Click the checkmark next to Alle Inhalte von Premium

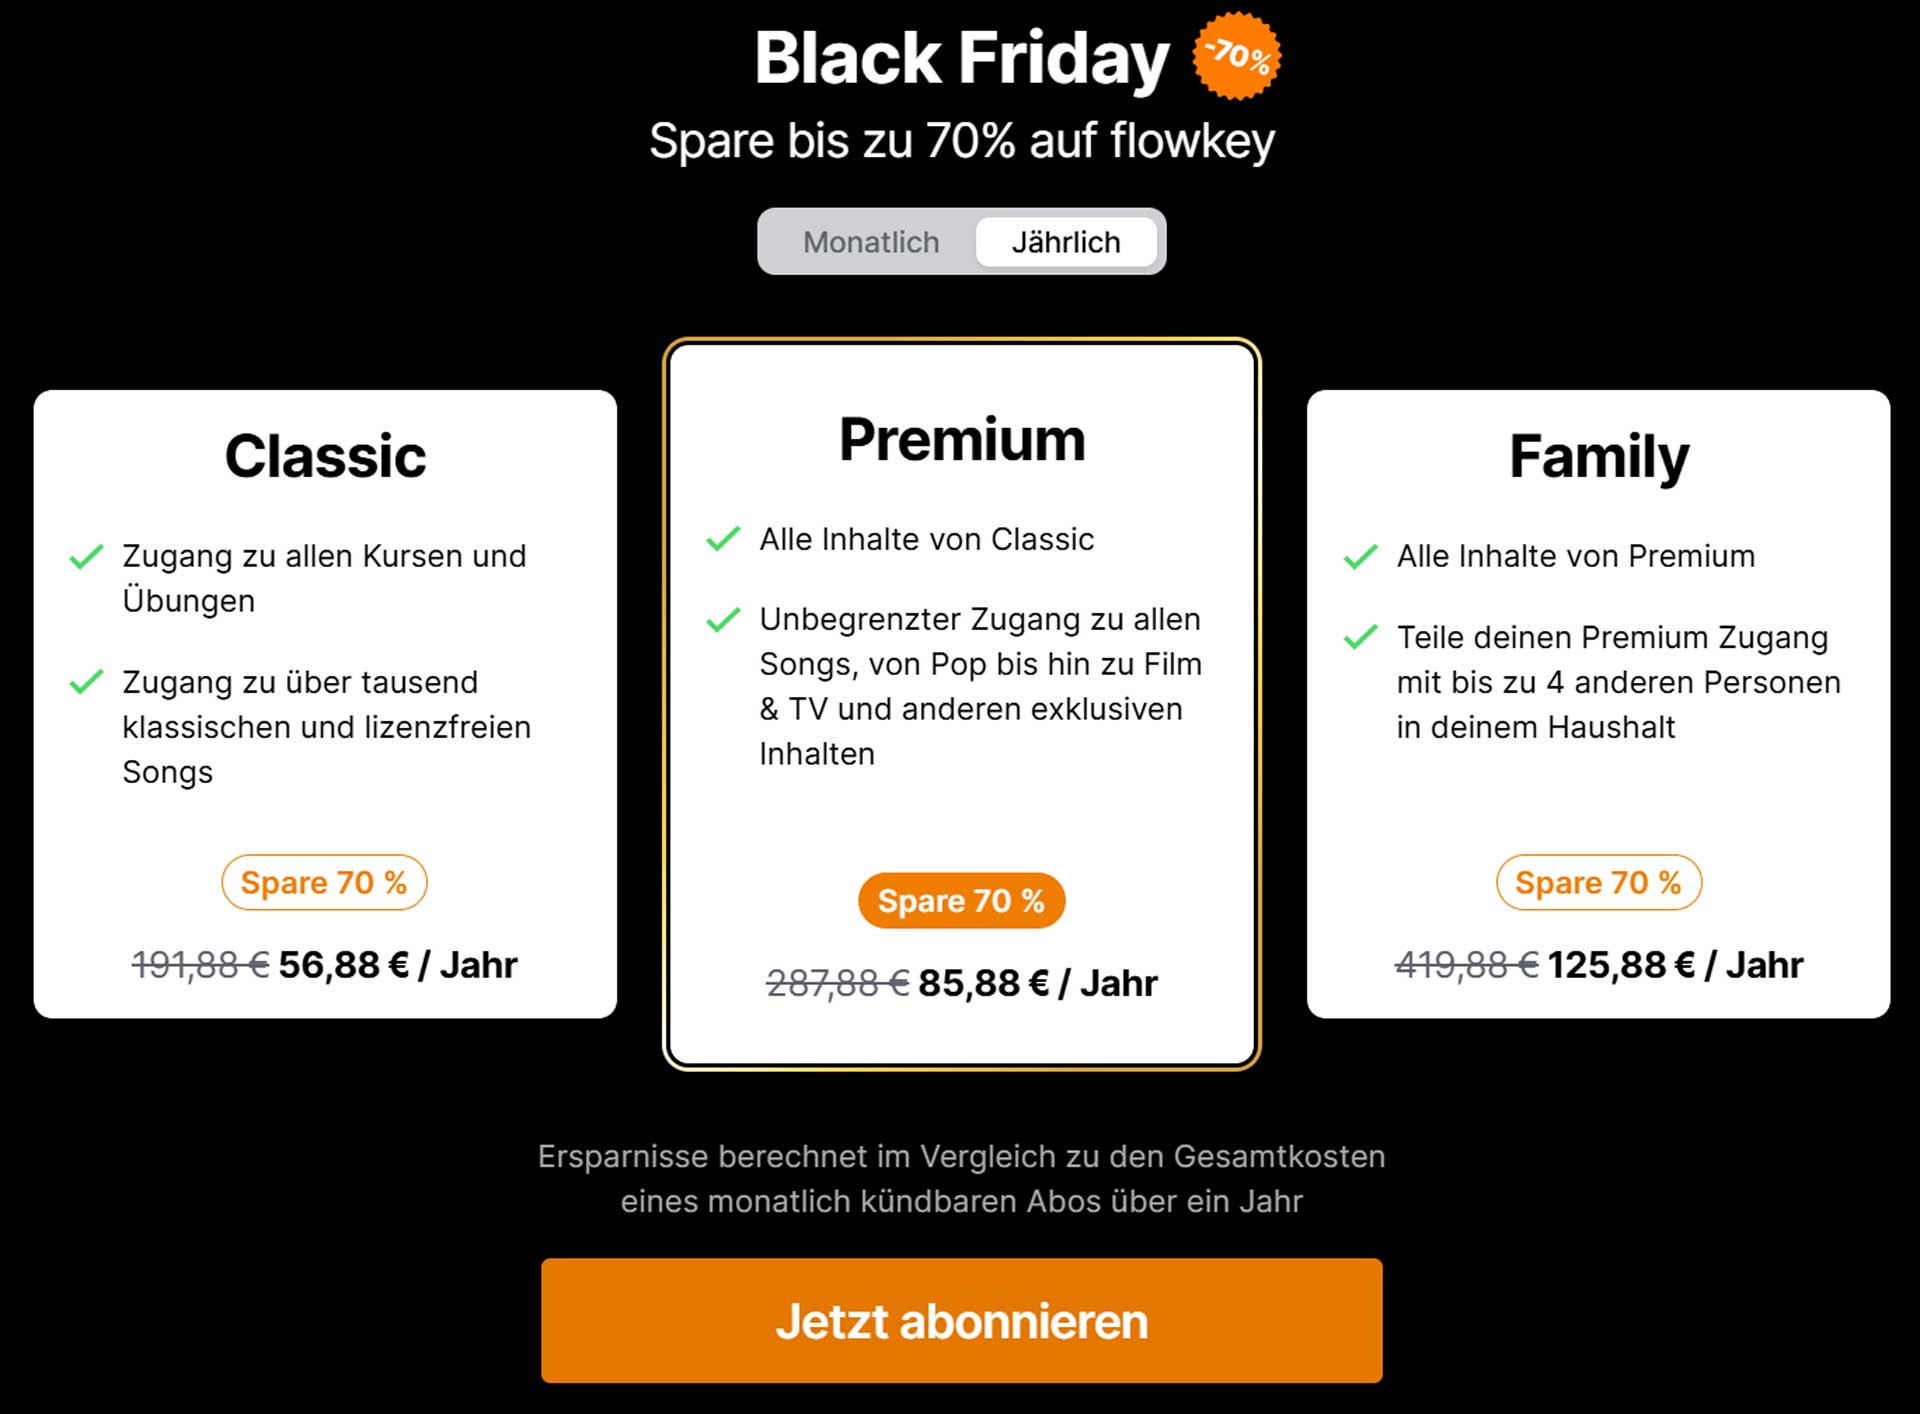tap(1362, 556)
